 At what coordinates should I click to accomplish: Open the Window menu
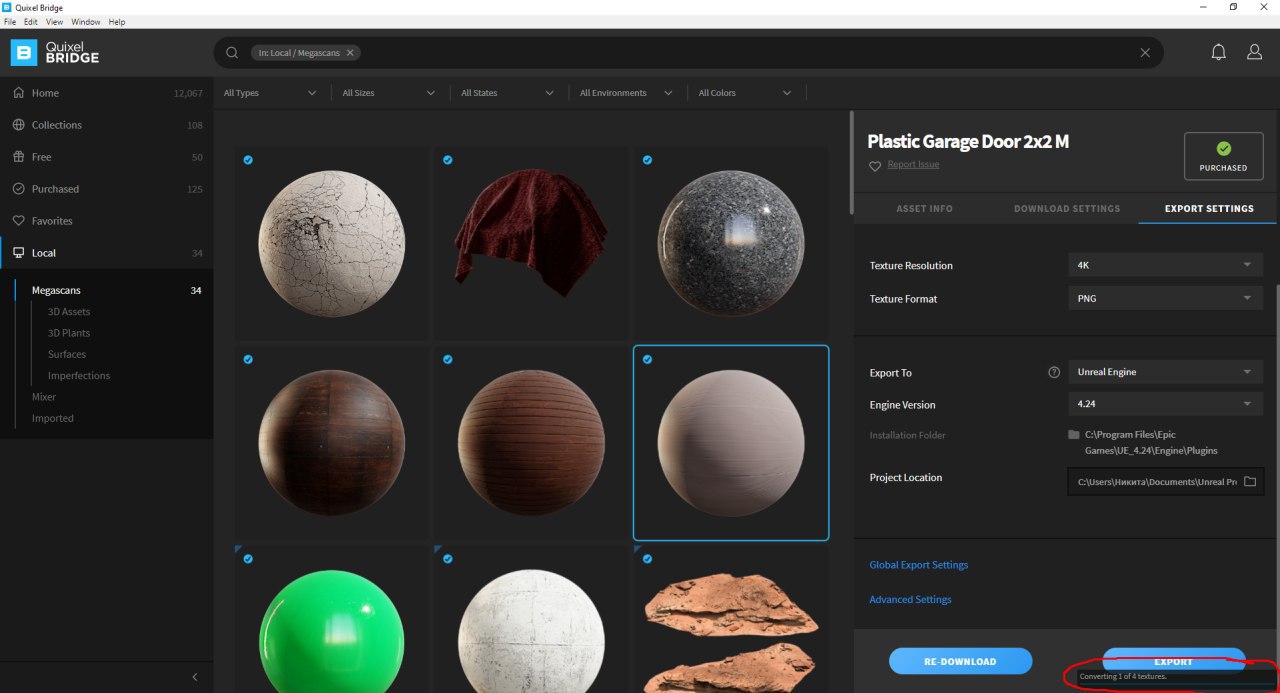85,22
